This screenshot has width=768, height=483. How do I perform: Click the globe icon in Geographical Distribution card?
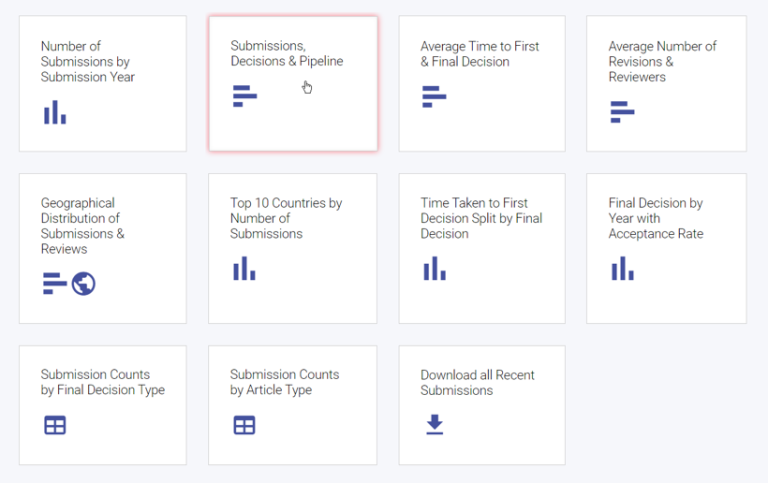[x=84, y=284]
